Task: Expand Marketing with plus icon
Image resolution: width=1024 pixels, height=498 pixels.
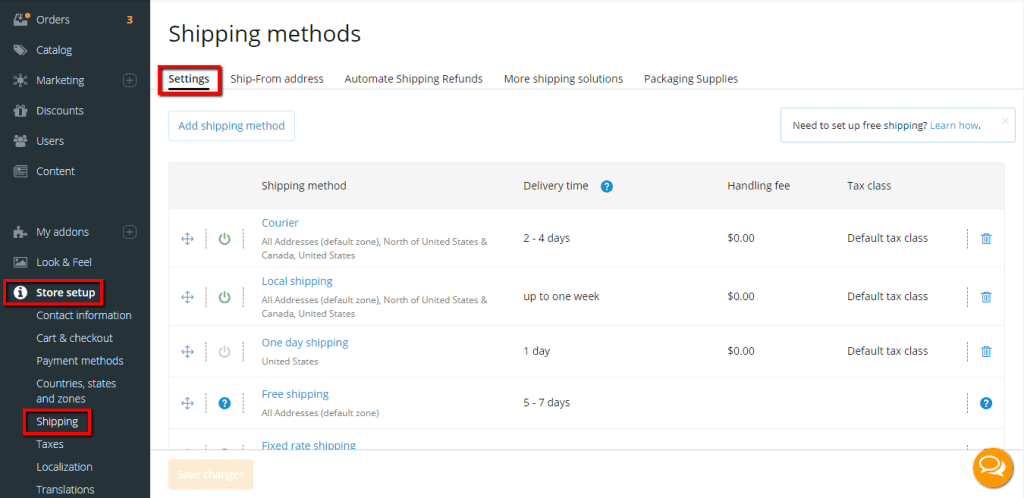Action: (x=130, y=80)
